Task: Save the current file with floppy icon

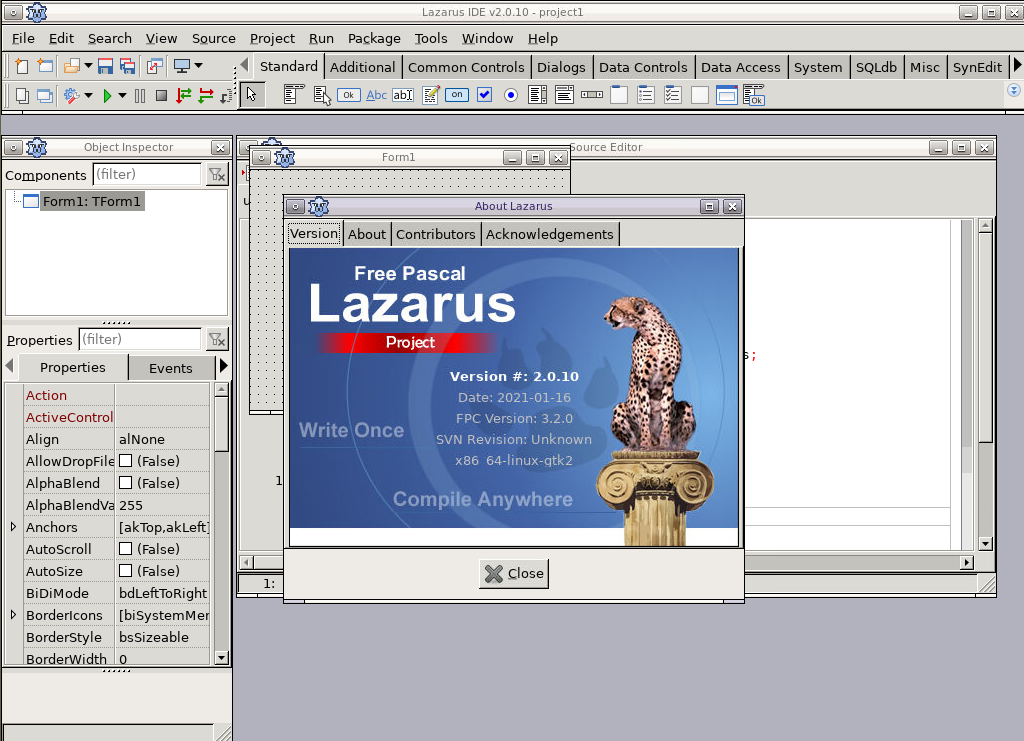Action: 105,66
